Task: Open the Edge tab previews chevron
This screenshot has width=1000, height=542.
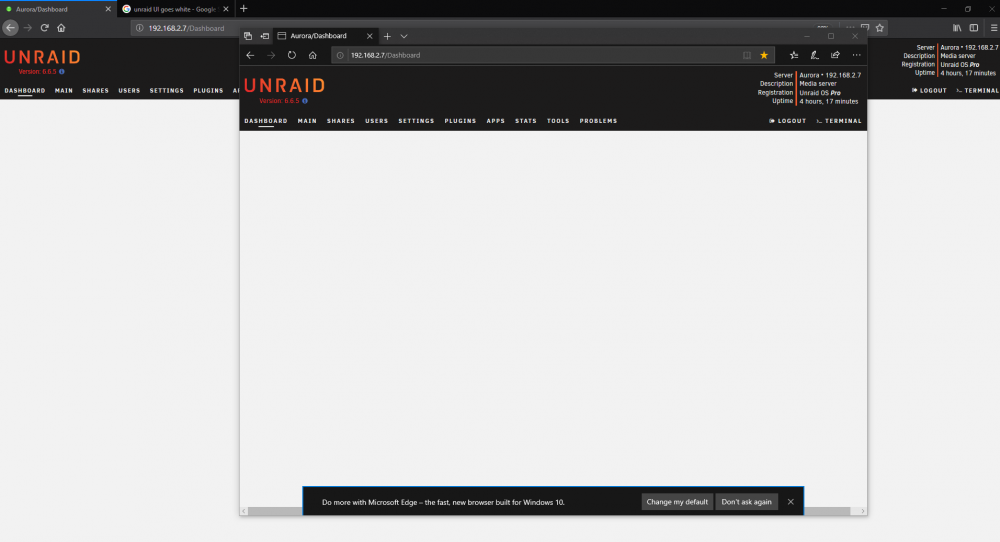Action: [404, 36]
